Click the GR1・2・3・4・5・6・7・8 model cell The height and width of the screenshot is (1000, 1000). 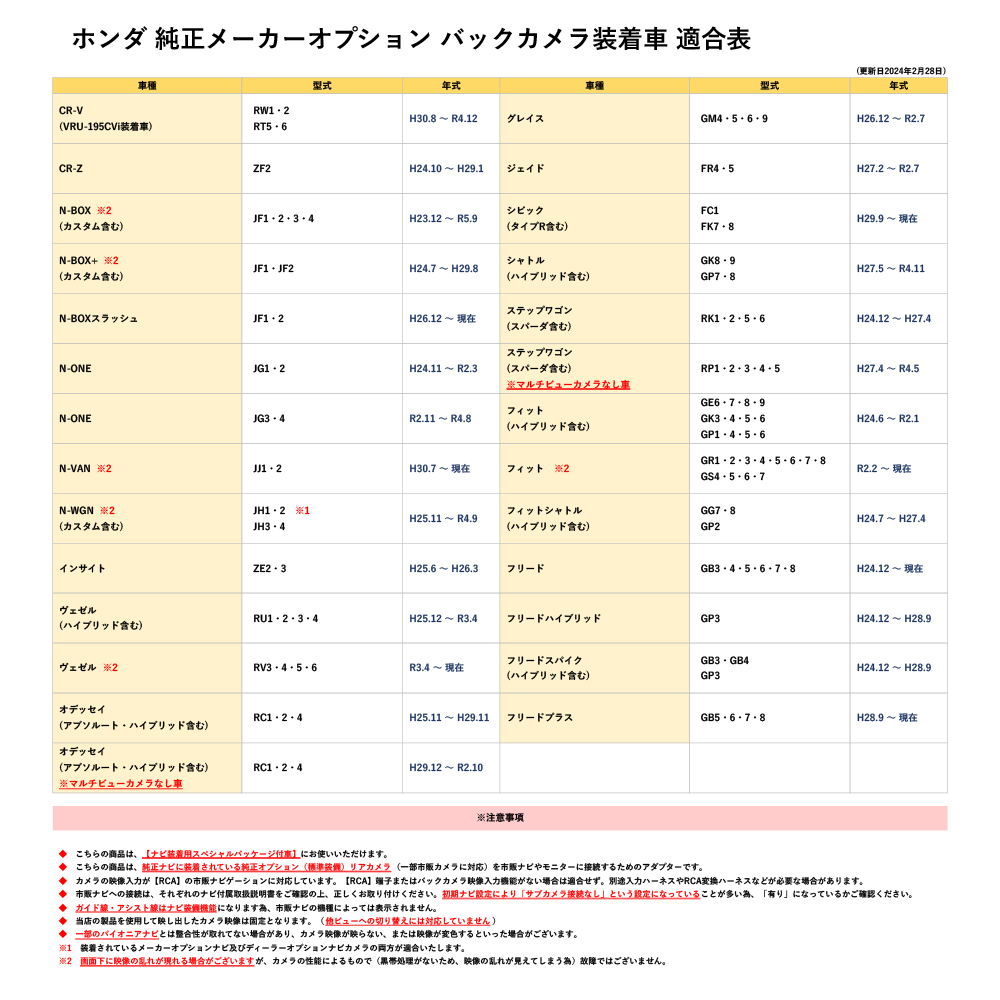[770, 469]
